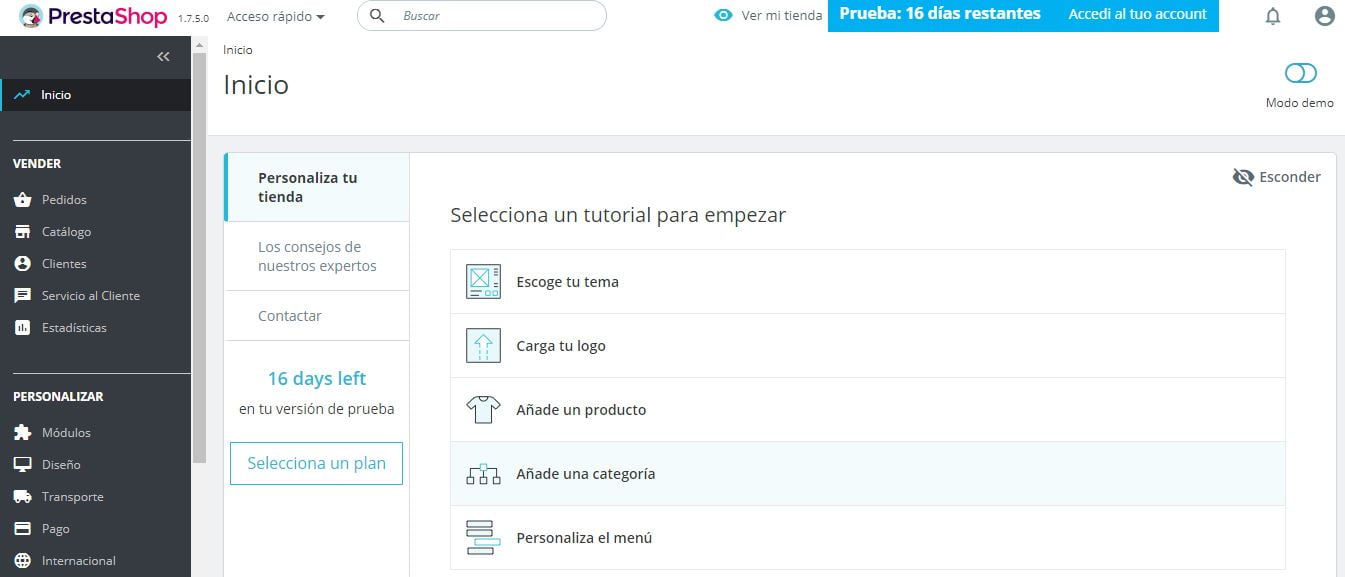Switch to Los consejos de nuestros expertos tab
Viewport: 1345px width, 577px height.
point(316,256)
